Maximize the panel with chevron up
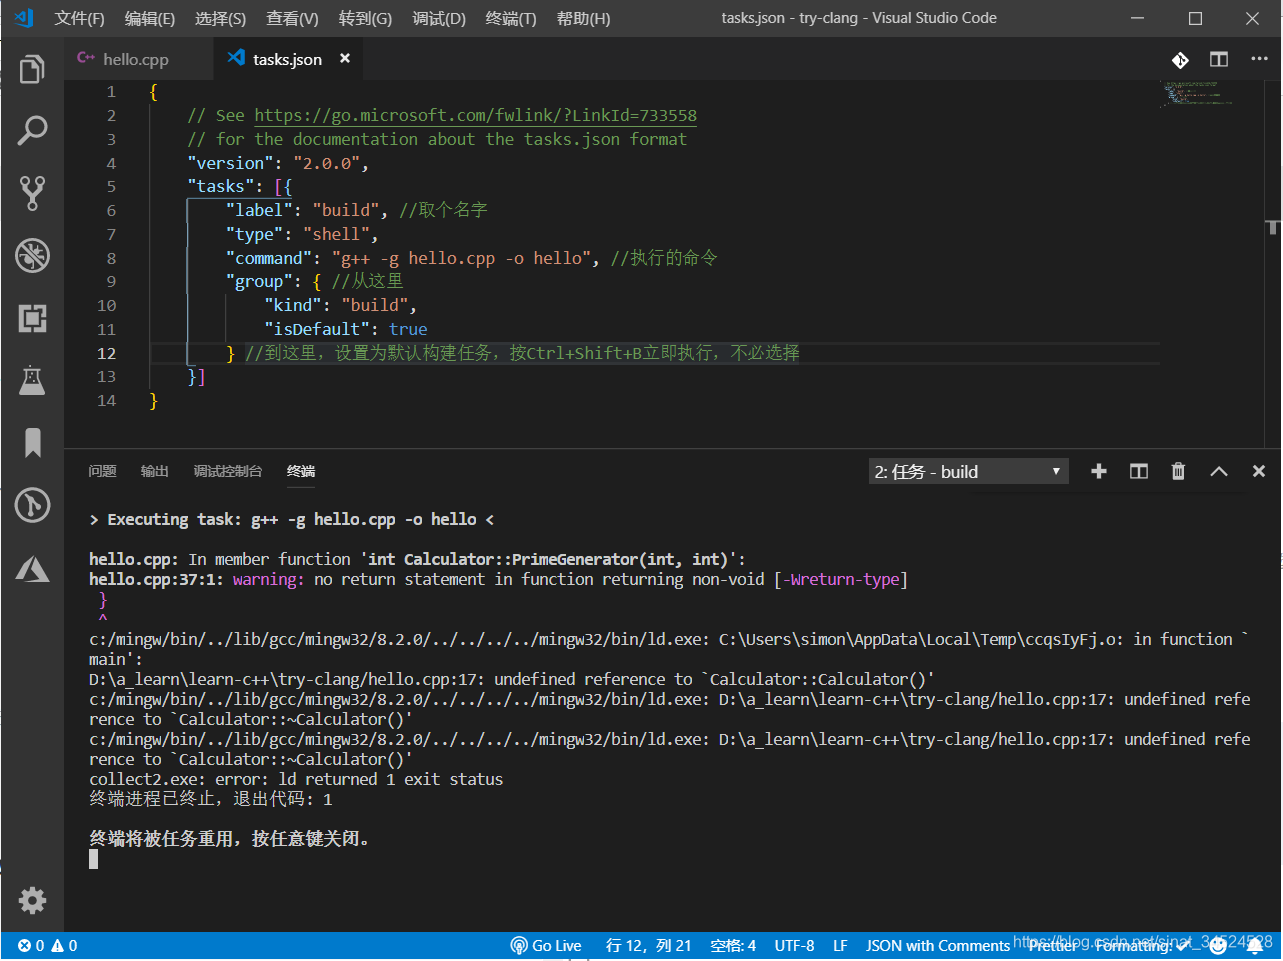The image size is (1283, 961). [x=1219, y=471]
